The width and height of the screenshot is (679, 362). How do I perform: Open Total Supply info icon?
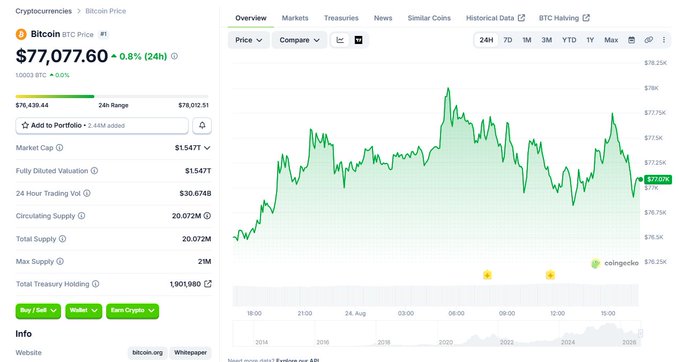62,239
